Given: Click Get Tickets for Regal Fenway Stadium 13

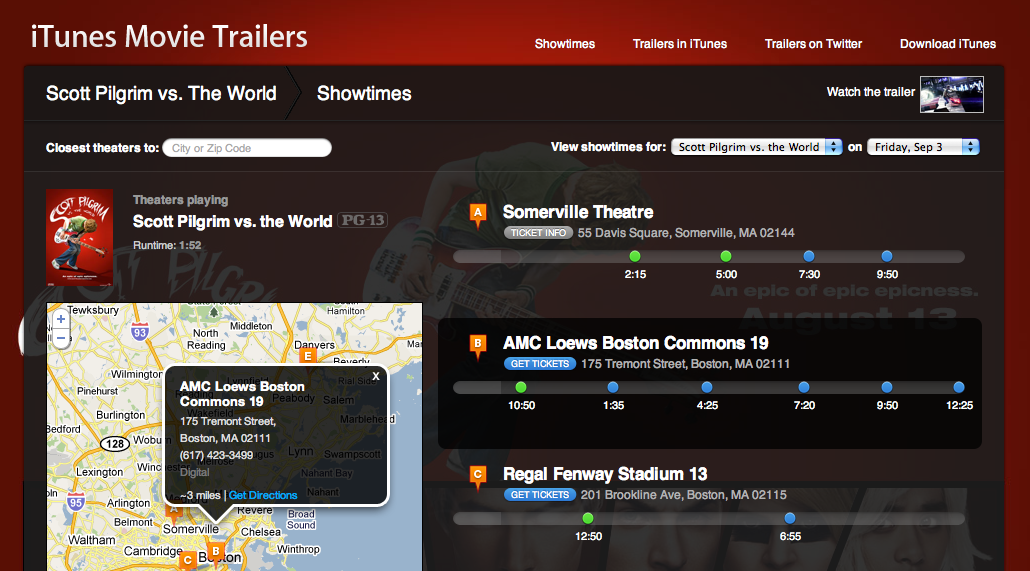Looking at the screenshot, I should (540, 495).
